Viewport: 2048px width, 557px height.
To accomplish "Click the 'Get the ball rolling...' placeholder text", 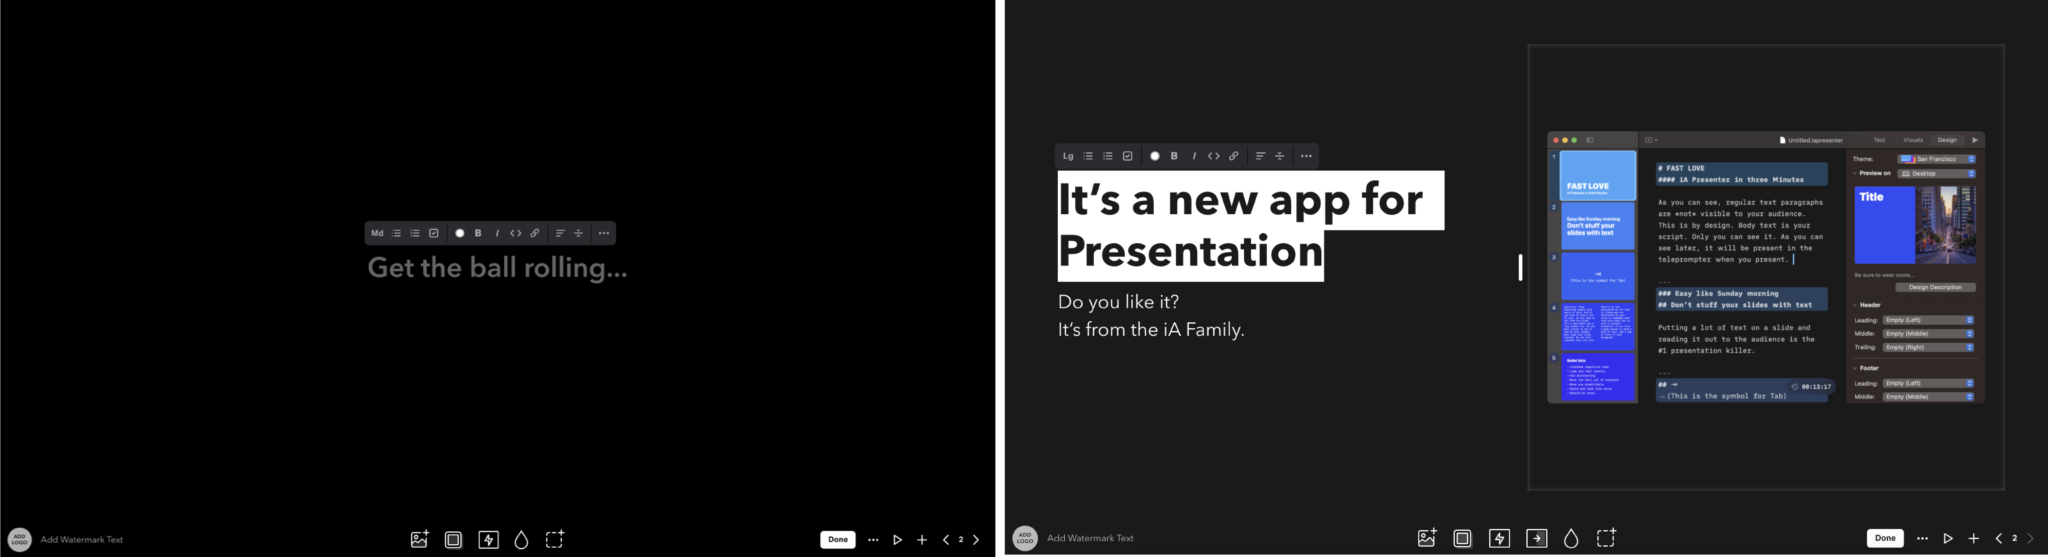I will (497, 267).
